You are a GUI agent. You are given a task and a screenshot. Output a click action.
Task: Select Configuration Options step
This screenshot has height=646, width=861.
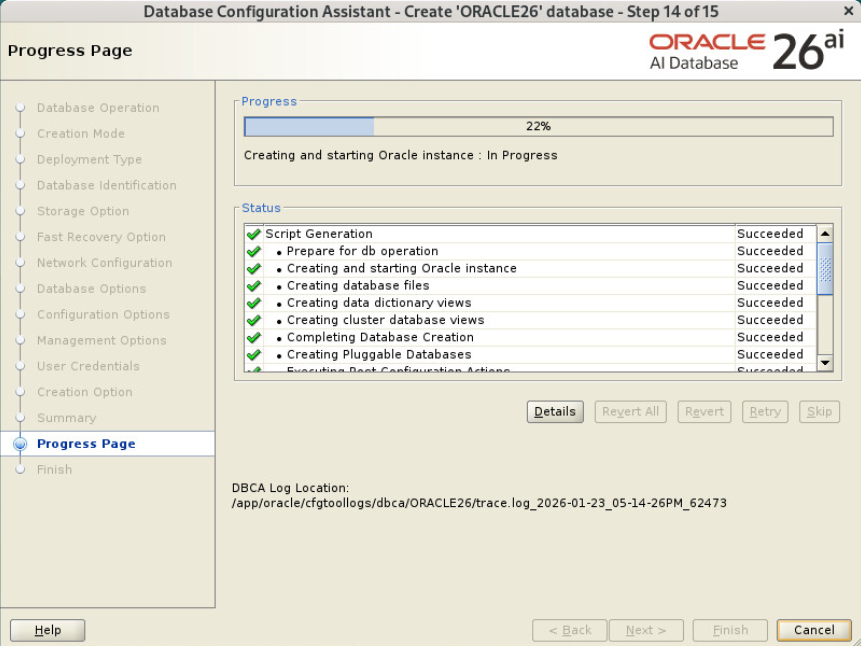point(103,314)
